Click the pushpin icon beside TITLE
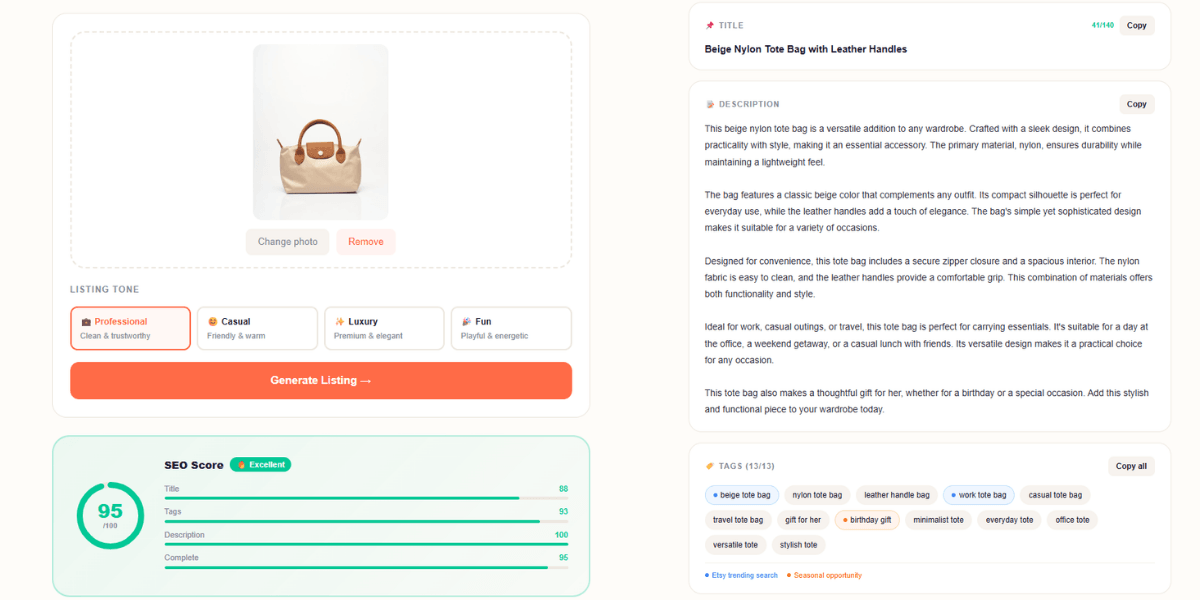 (x=710, y=26)
